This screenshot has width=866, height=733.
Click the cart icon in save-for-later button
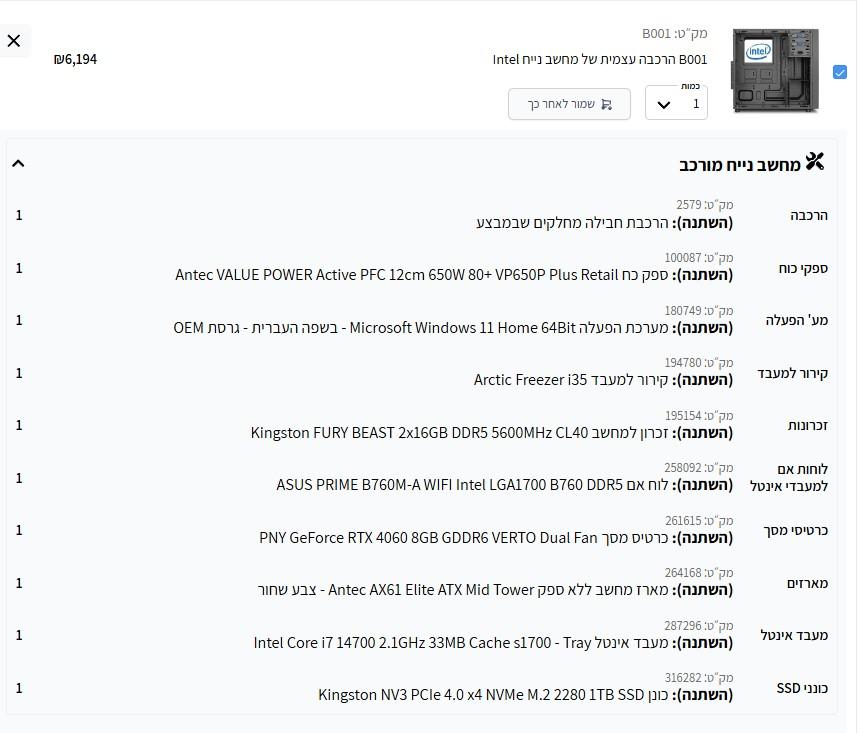click(x=606, y=104)
